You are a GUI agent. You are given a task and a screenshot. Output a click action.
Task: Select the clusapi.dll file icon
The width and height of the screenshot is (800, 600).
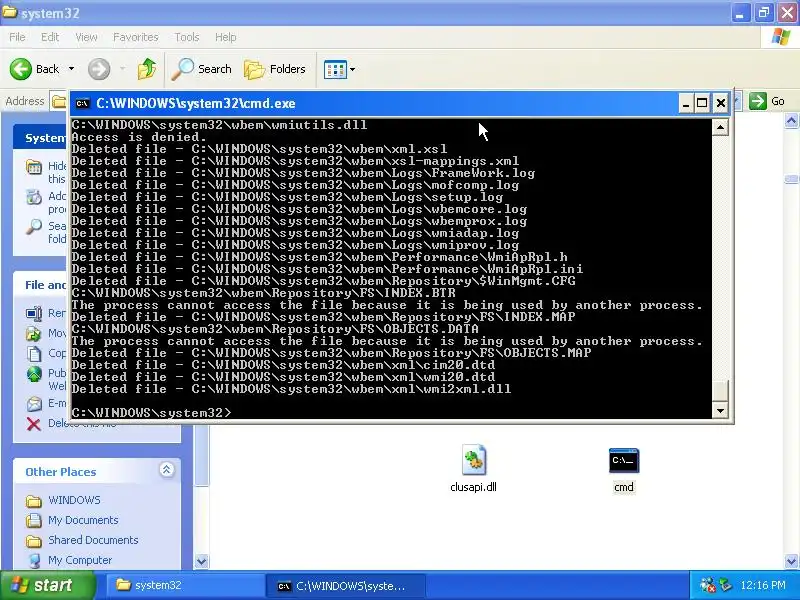pyautogui.click(x=474, y=460)
